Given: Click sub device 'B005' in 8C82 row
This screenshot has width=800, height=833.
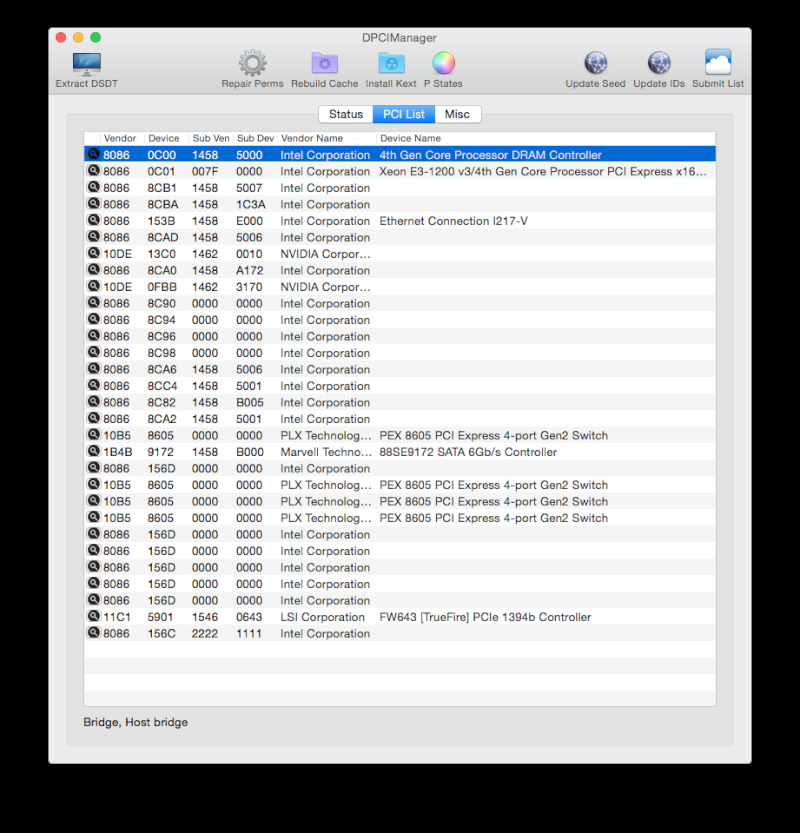Looking at the screenshot, I should 250,403.
